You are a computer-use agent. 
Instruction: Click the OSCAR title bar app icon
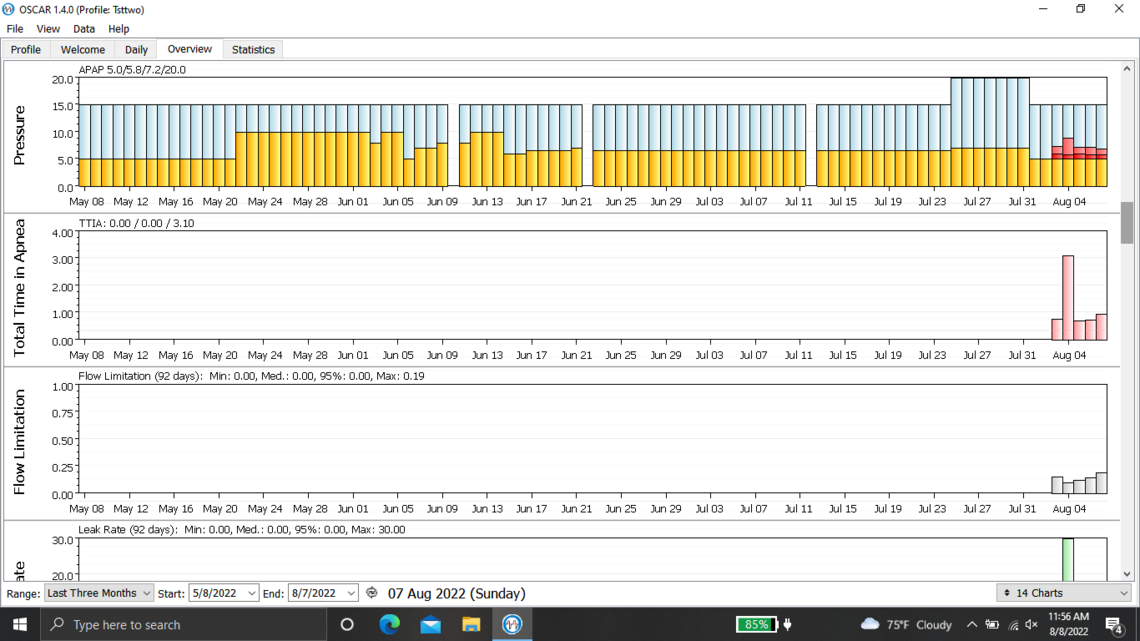point(8,9)
